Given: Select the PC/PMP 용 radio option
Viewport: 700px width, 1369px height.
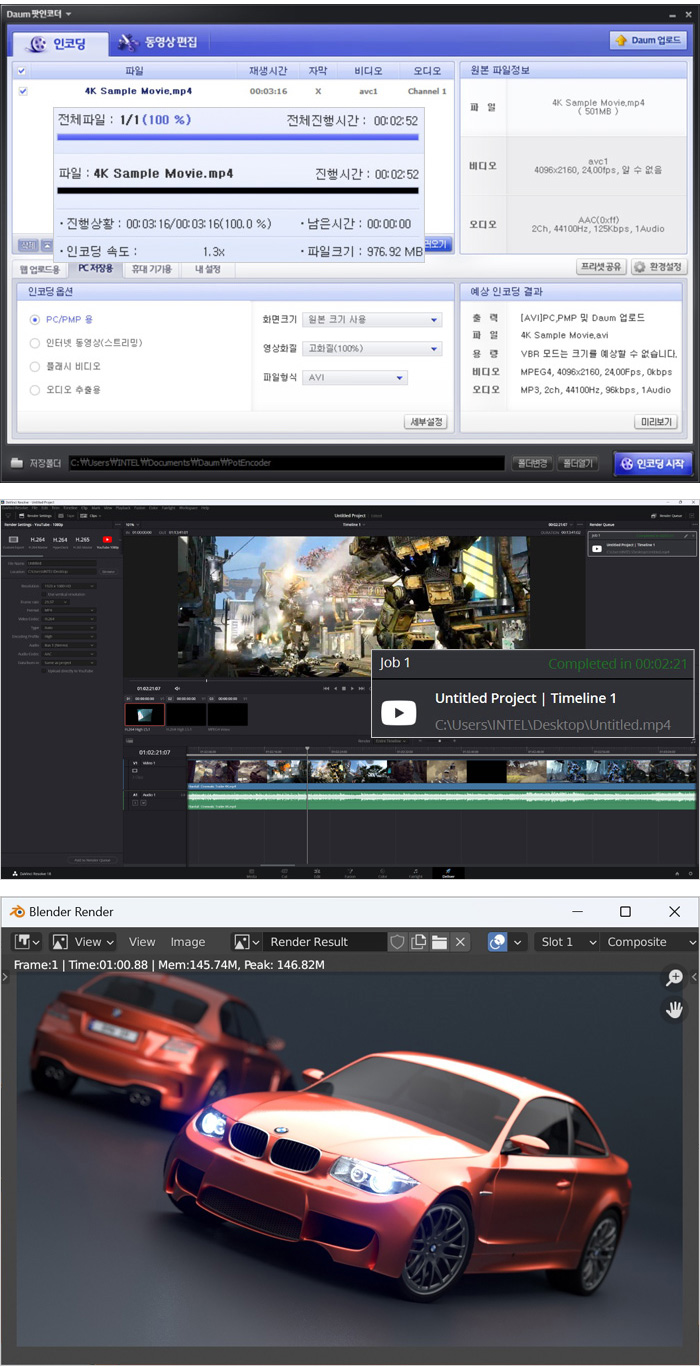Looking at the screenshot, I should tap(35, 320).
